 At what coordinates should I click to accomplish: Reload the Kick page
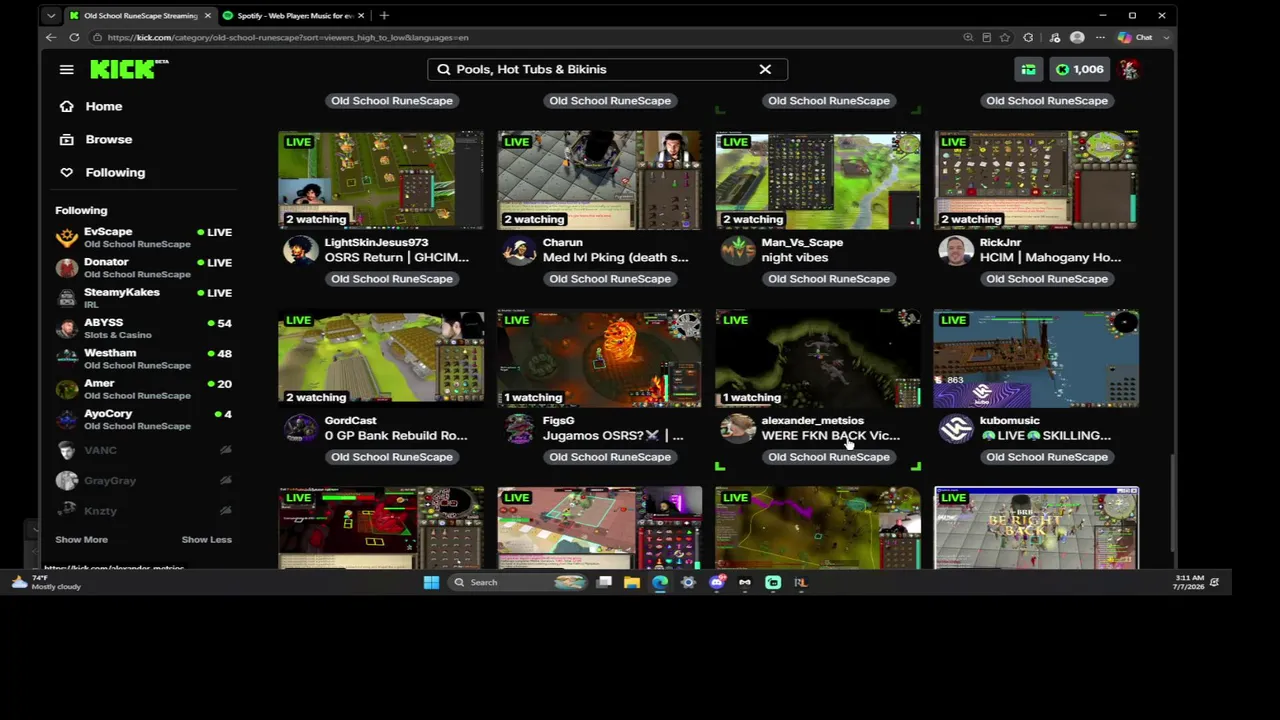(x=74, y=37)
